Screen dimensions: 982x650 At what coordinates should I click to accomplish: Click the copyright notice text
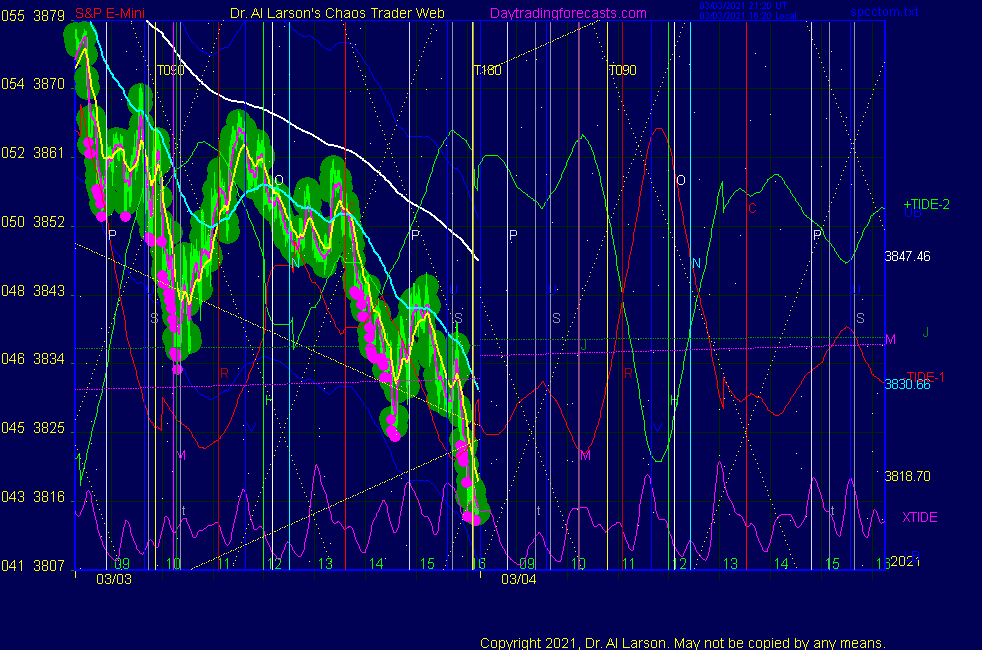click(x=683, y=643)
